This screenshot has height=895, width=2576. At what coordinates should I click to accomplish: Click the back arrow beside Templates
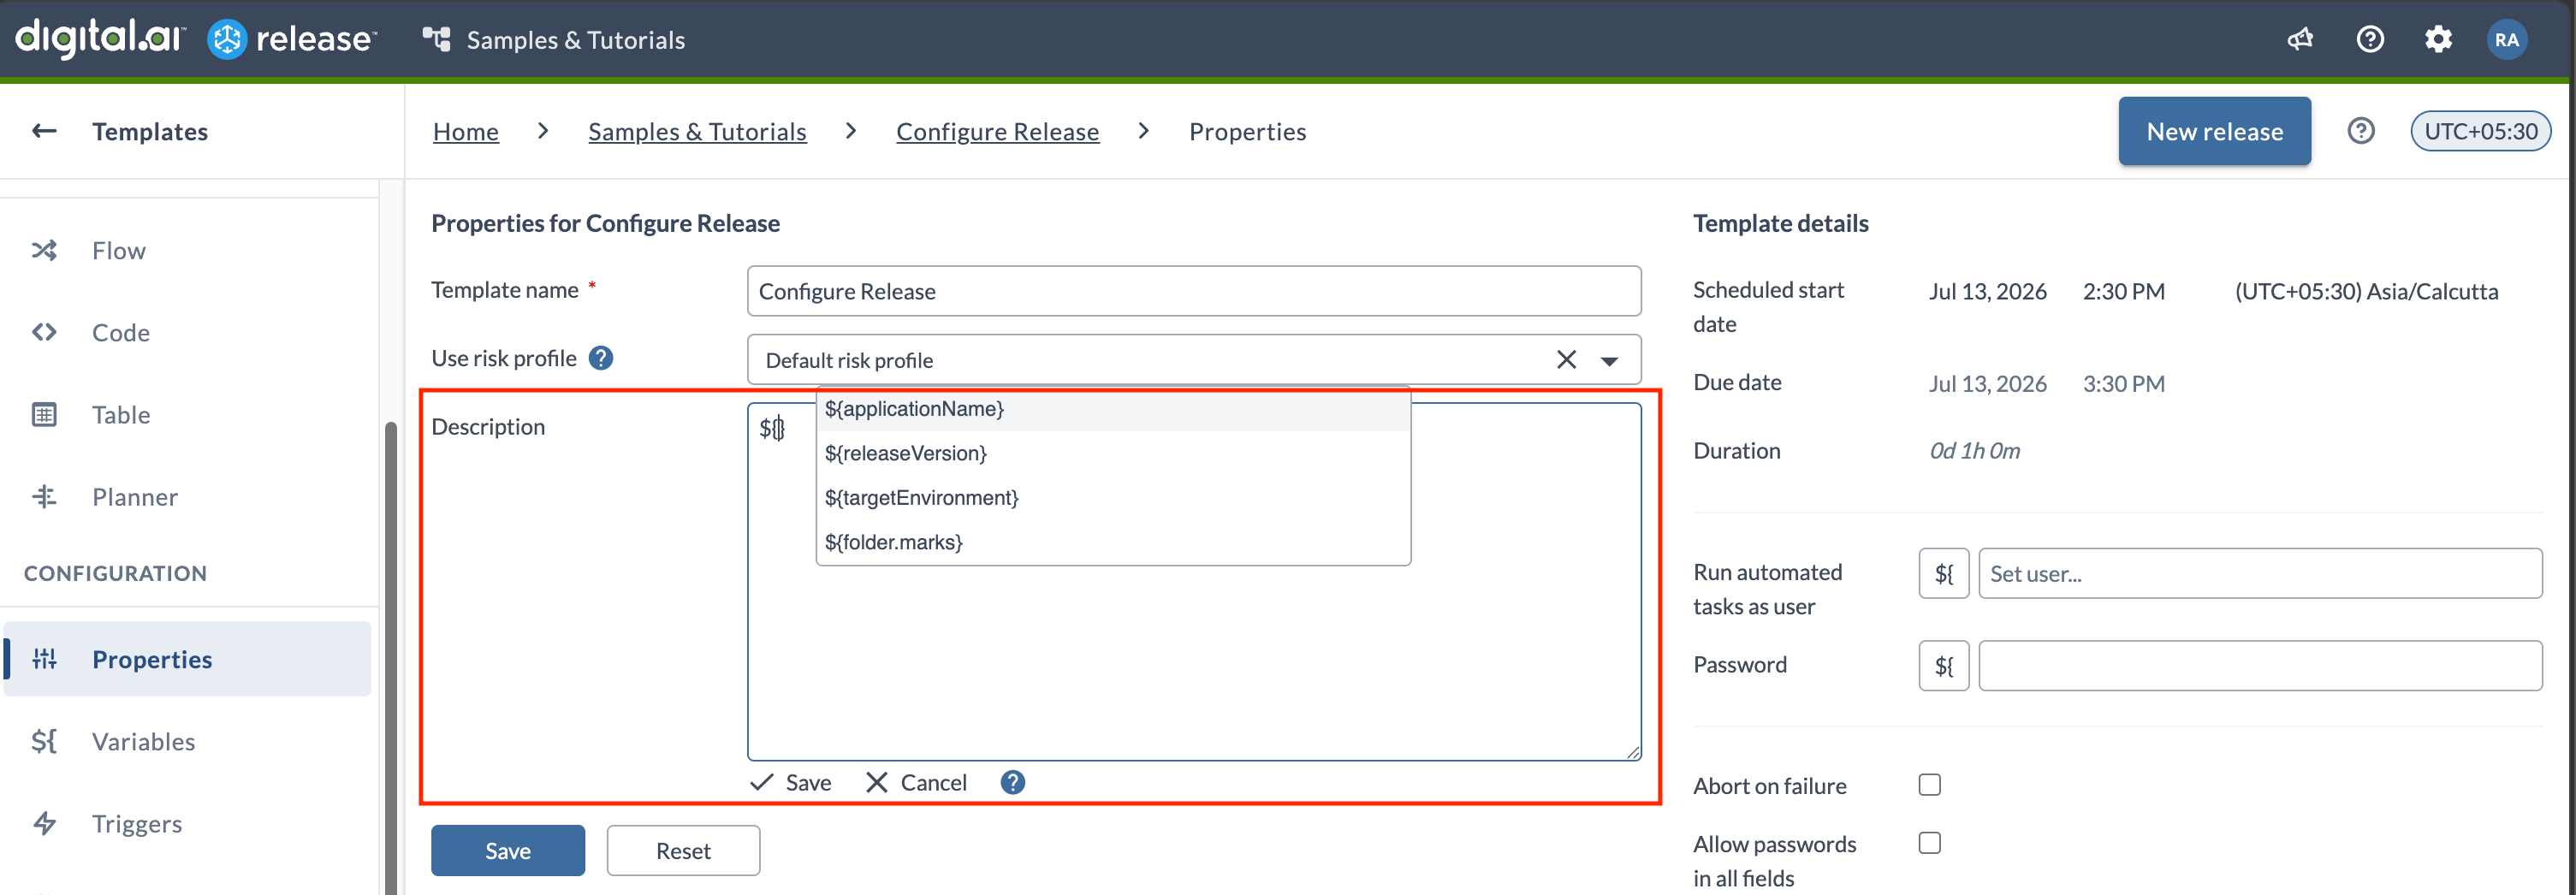[x=44, y=131]
